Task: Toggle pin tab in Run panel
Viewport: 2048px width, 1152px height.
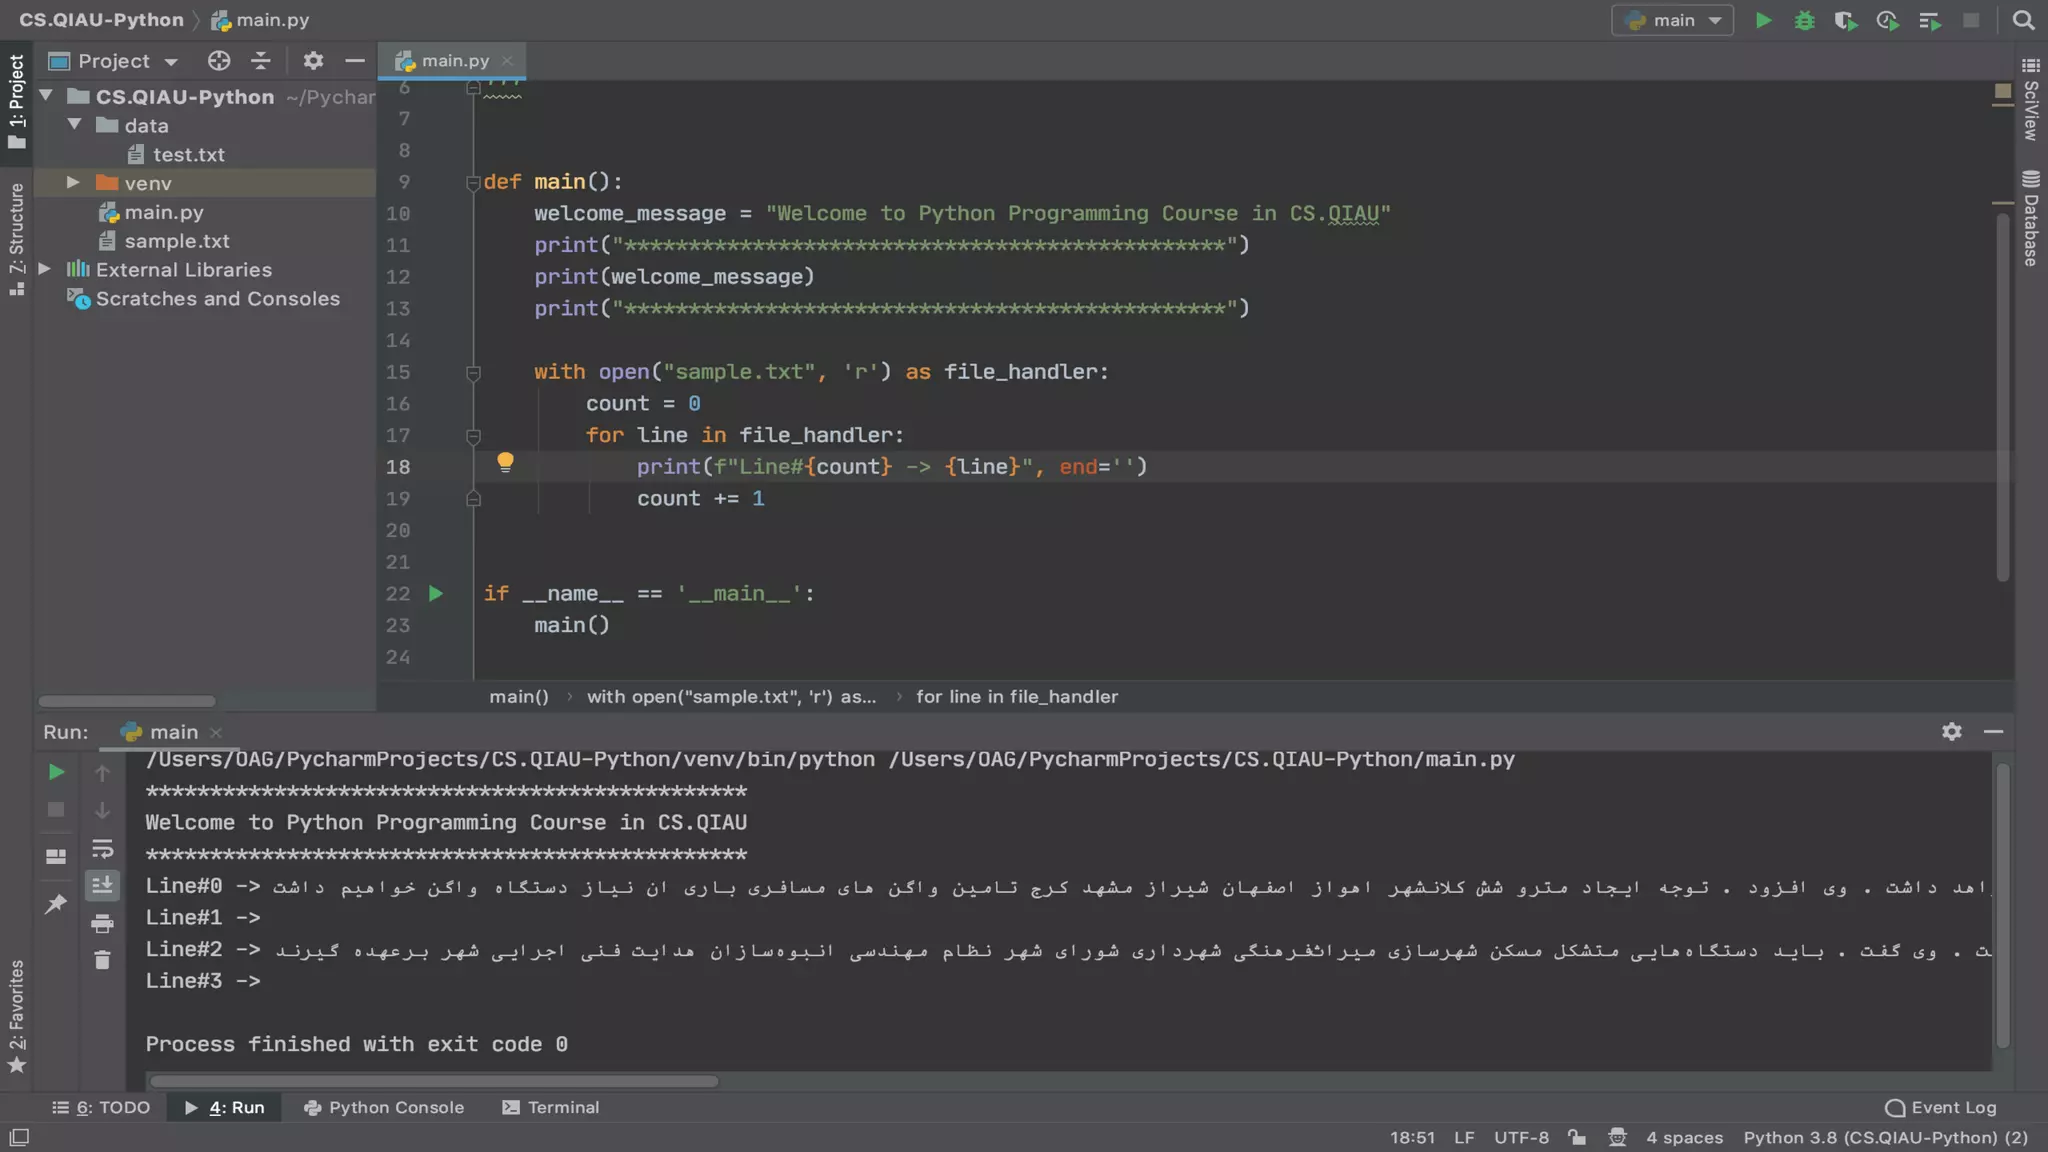Action: [56, 904]
